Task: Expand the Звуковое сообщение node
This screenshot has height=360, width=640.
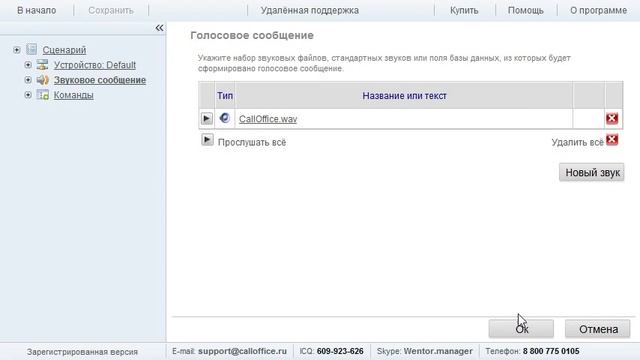Action: coord(28,80)
